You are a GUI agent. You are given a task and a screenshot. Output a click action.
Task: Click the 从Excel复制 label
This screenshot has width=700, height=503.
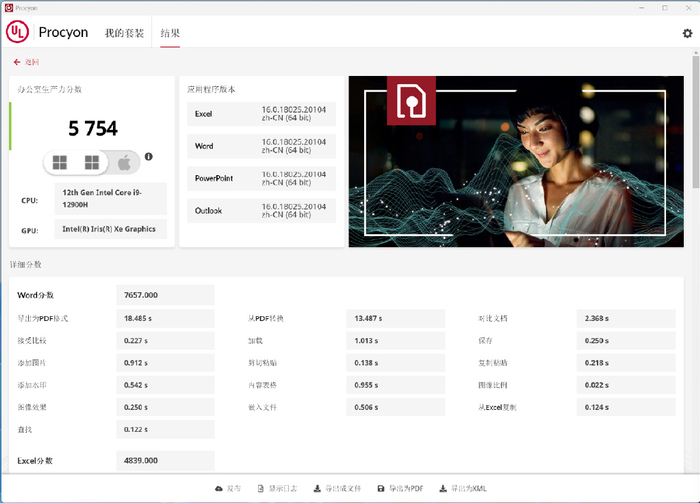(x=497, y=407)
